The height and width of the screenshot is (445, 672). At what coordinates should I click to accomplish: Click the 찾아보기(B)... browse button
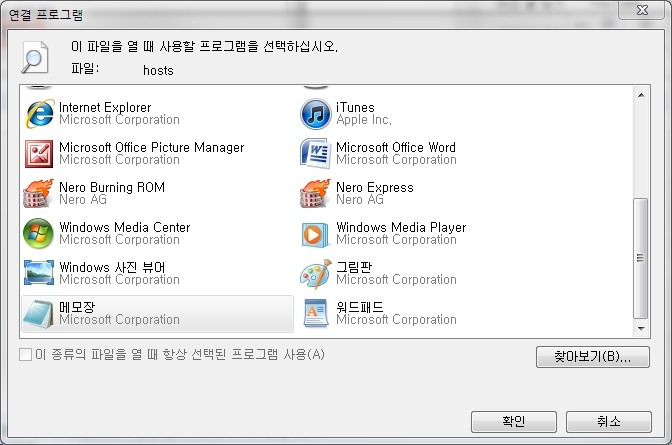(x=593, y=357)
